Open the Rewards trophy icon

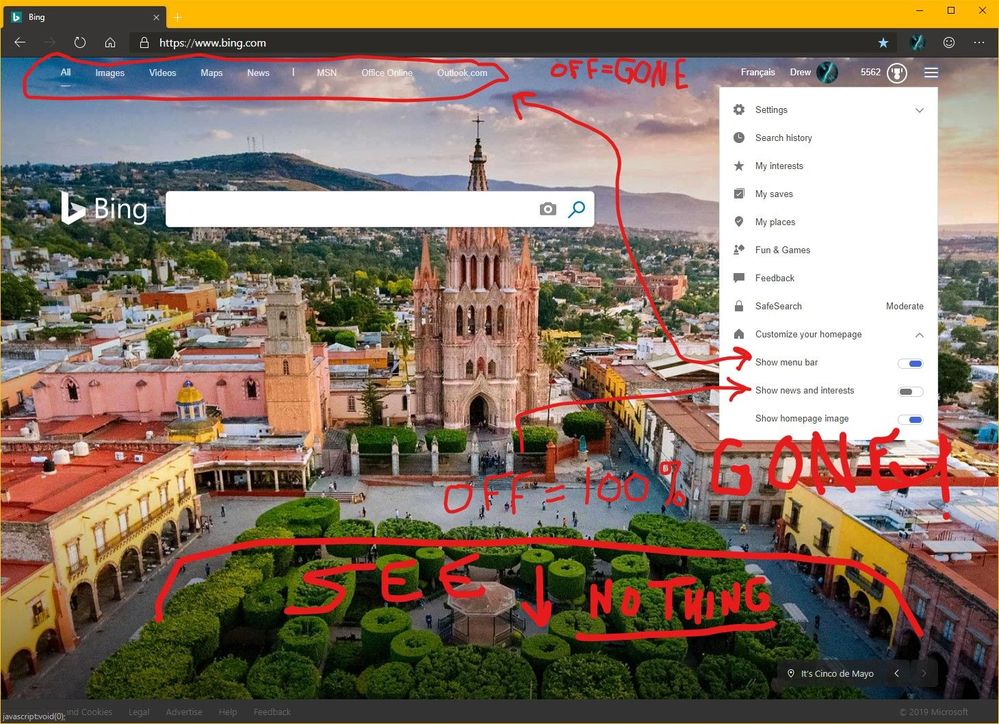[897, 73]
